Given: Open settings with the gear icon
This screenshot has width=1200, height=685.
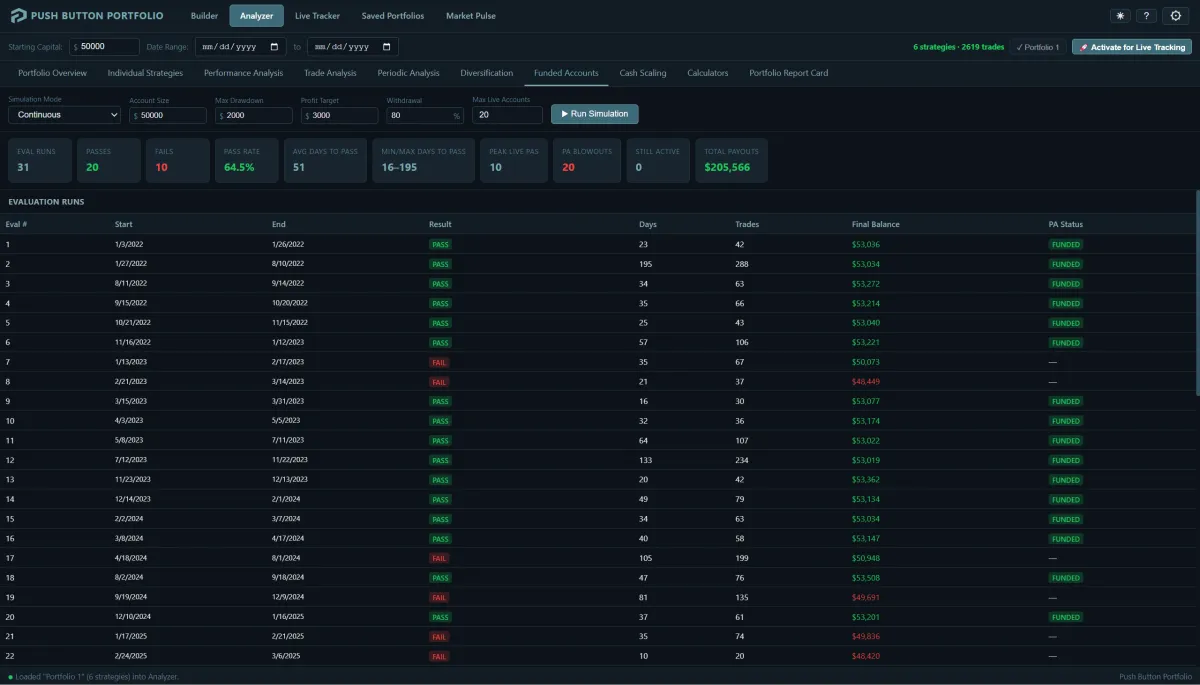Looking at the screenshot, I should coord(1176,16).
